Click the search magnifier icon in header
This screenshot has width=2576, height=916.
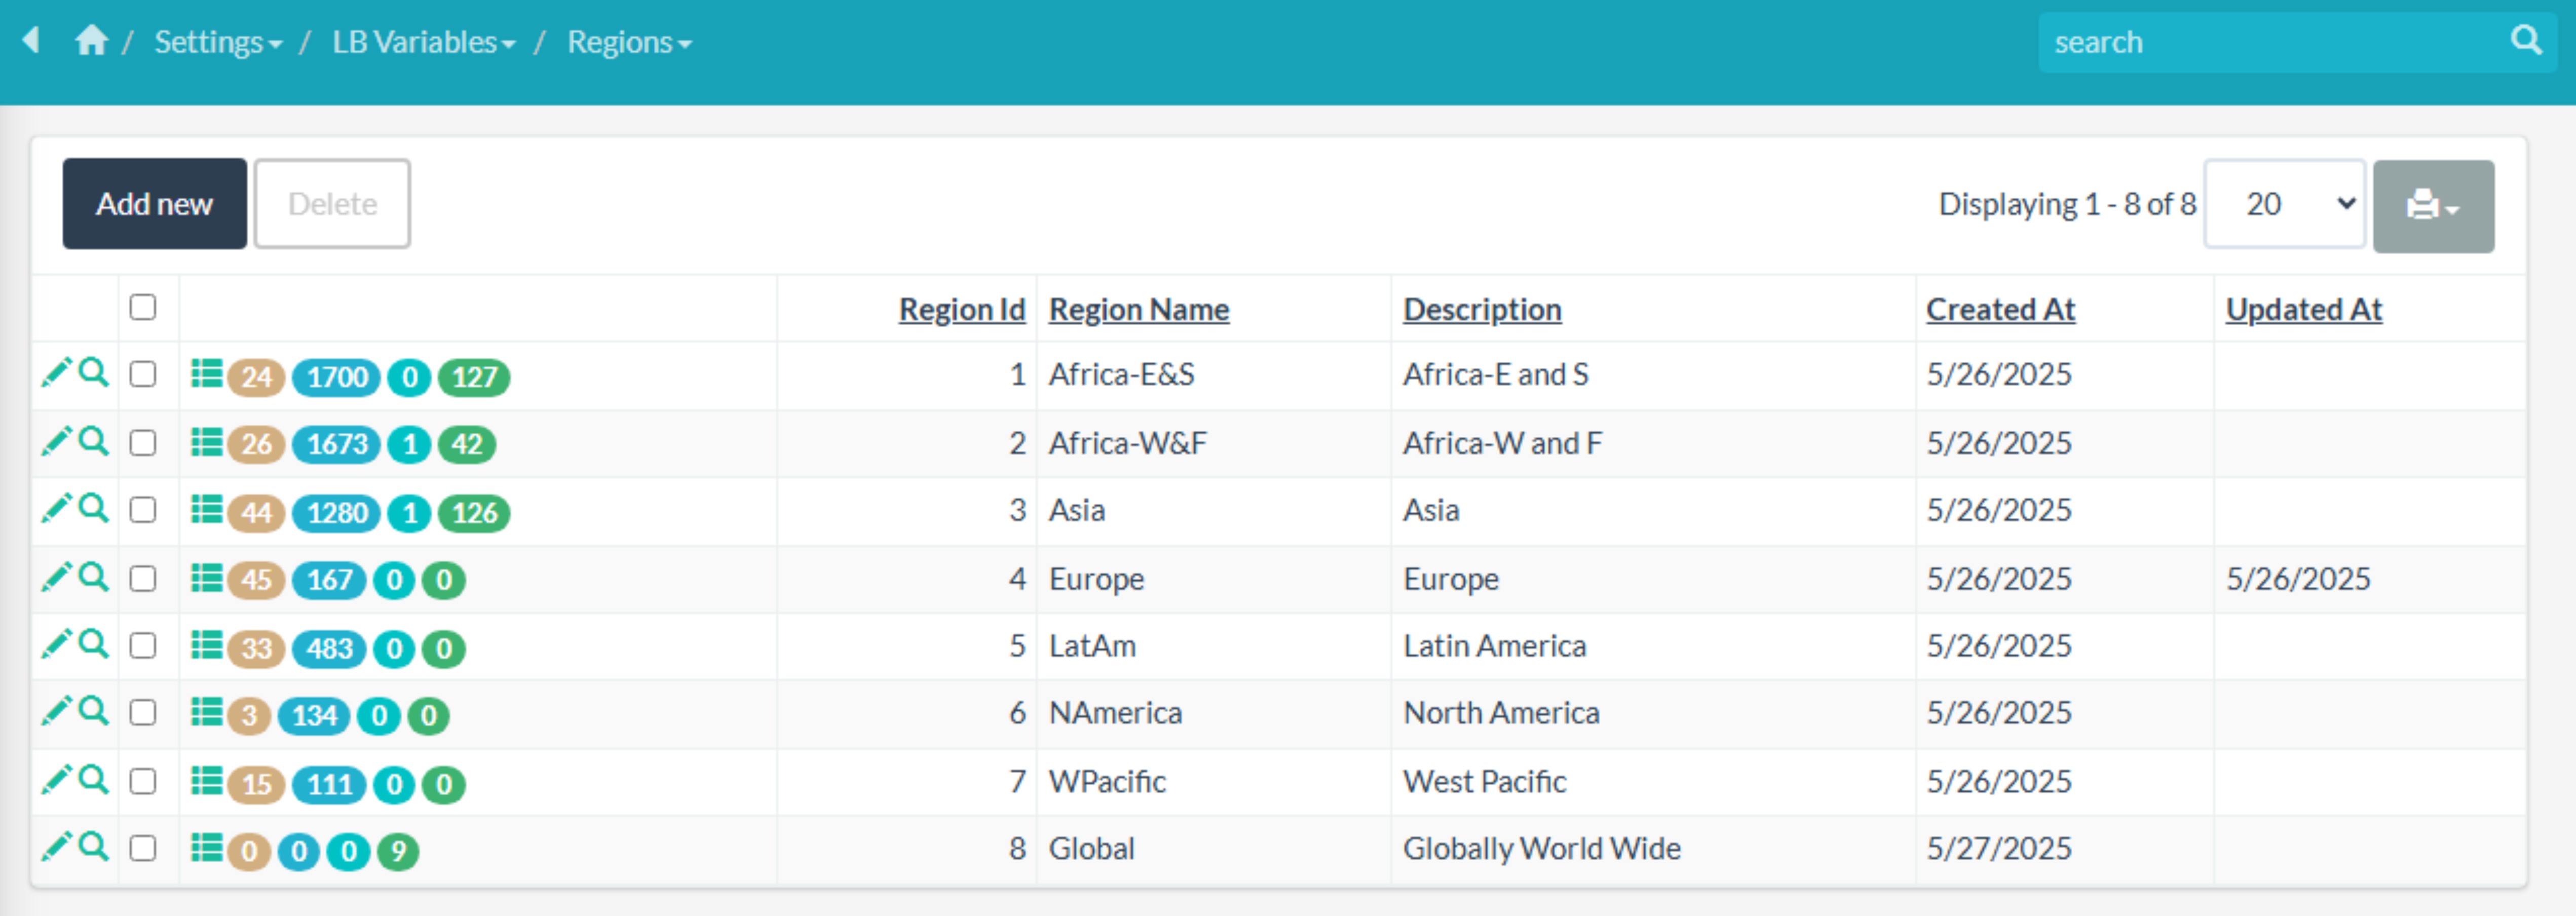[2526, 40]
